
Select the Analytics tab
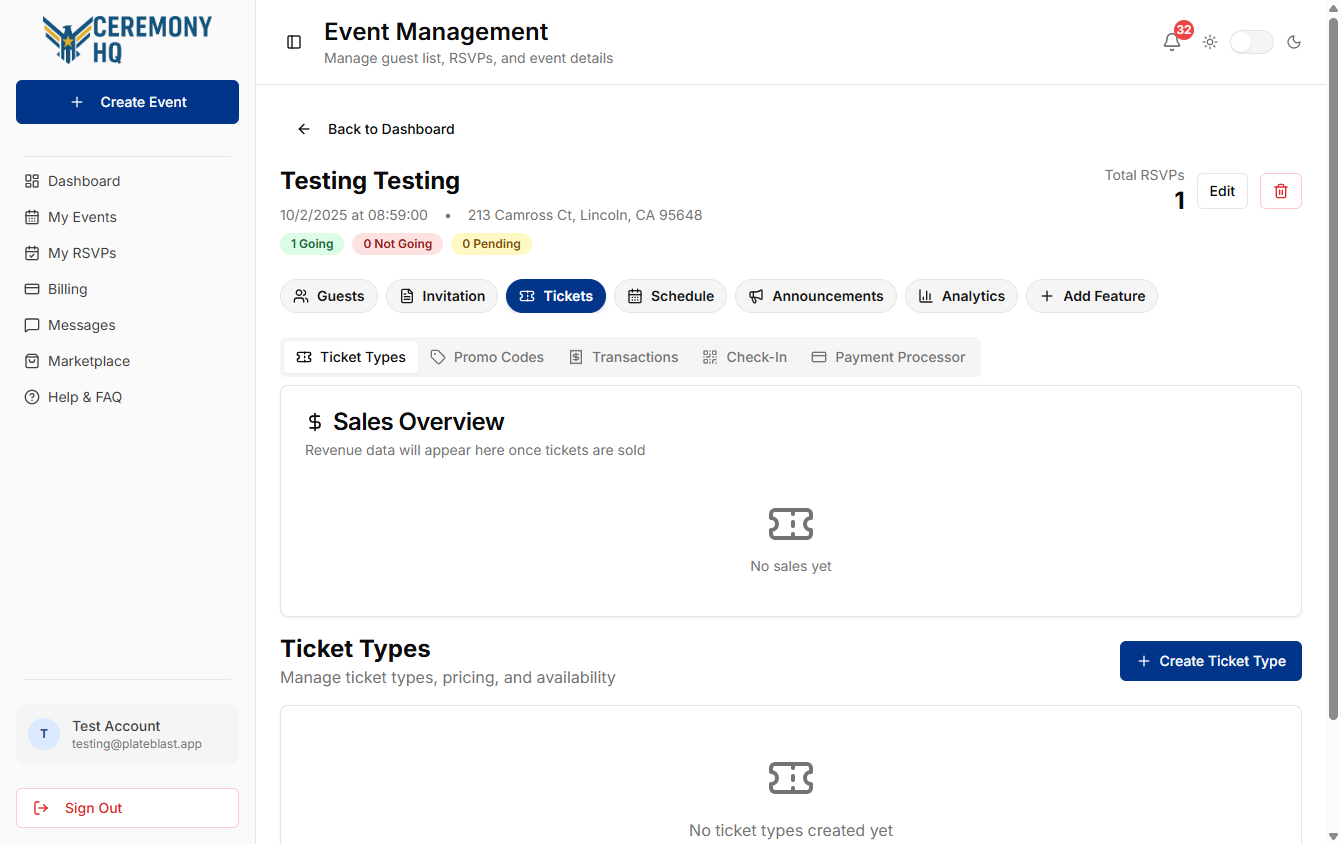[962, 296]
